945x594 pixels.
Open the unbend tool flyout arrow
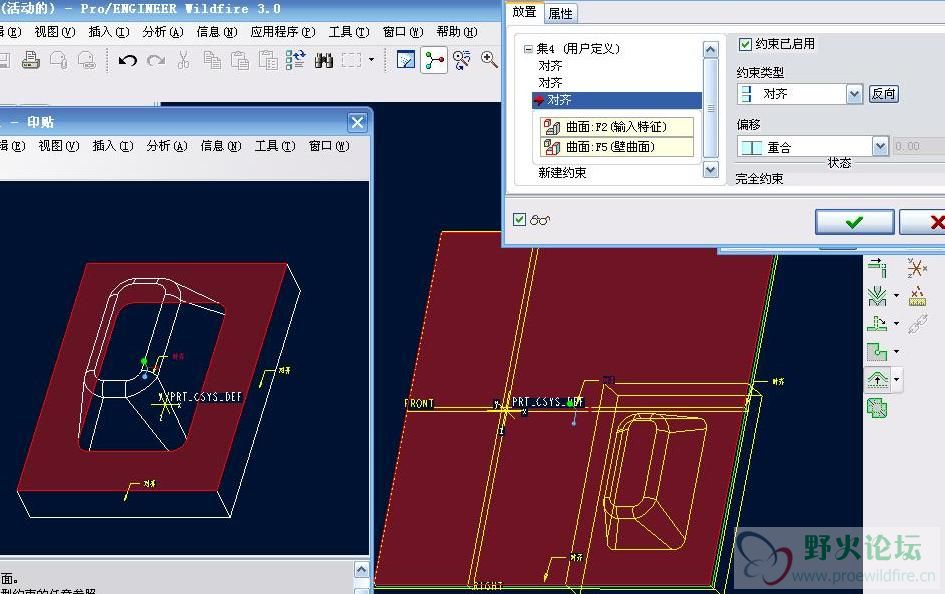pos(896,324)
